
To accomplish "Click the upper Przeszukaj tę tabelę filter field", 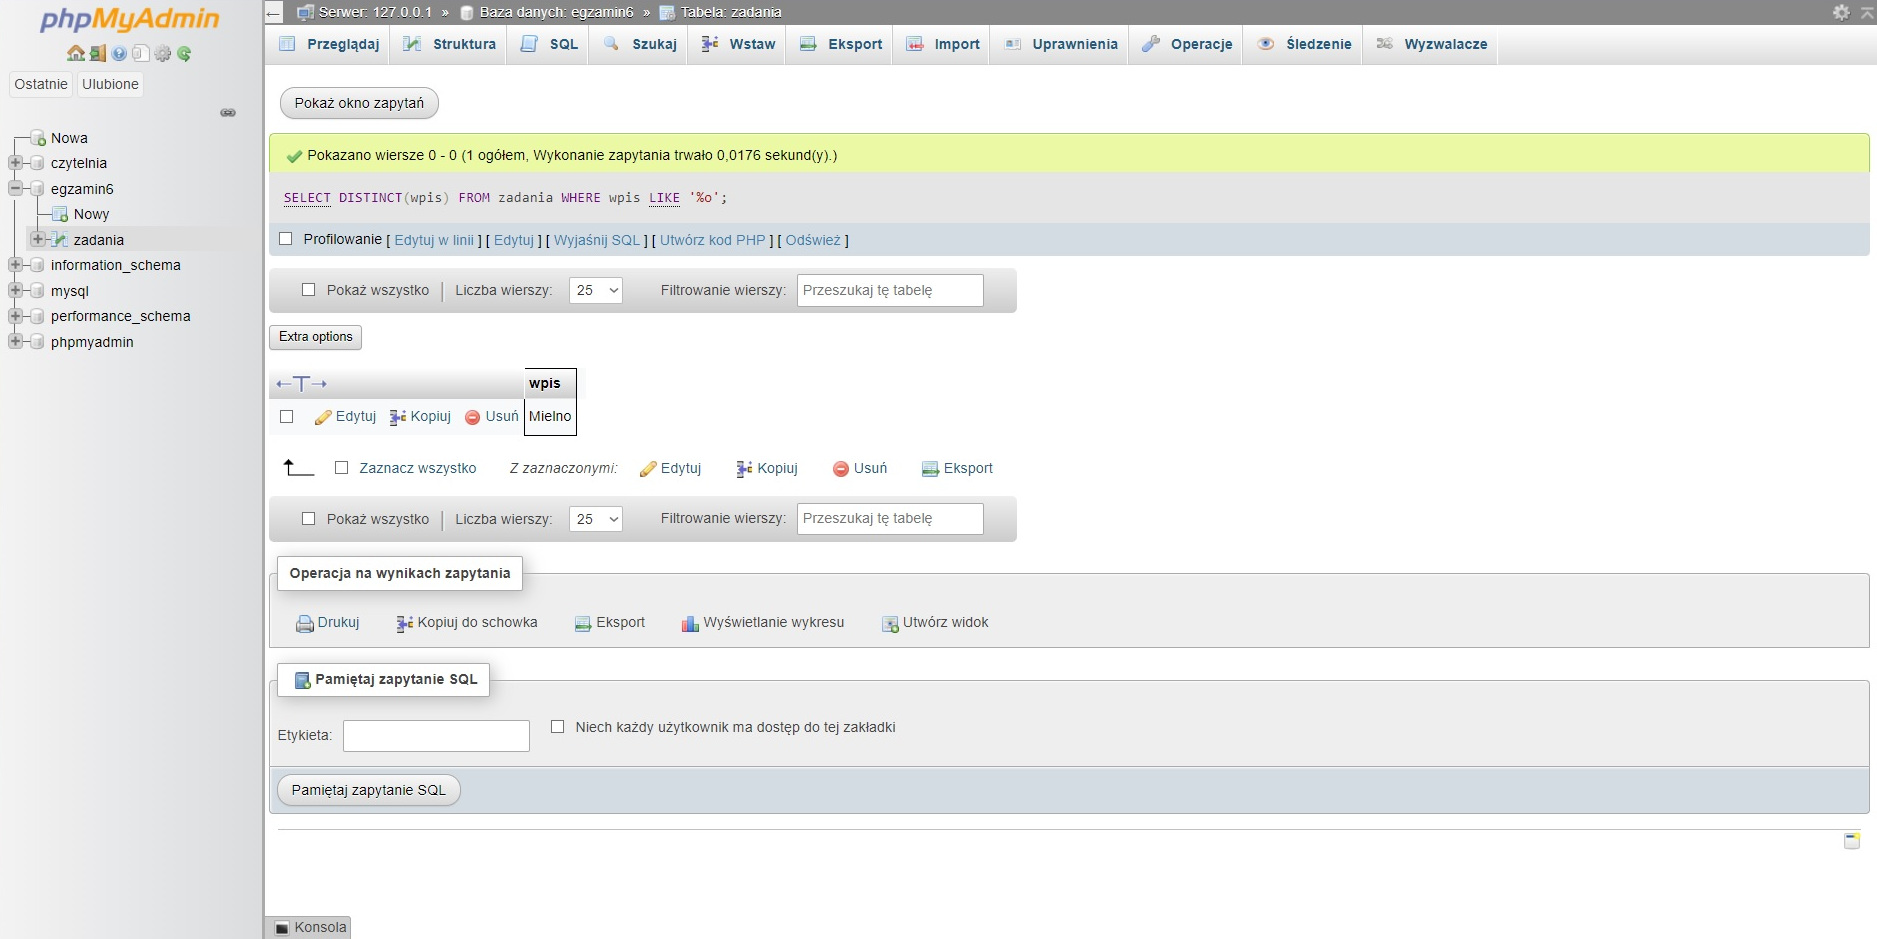I will 890,290.
